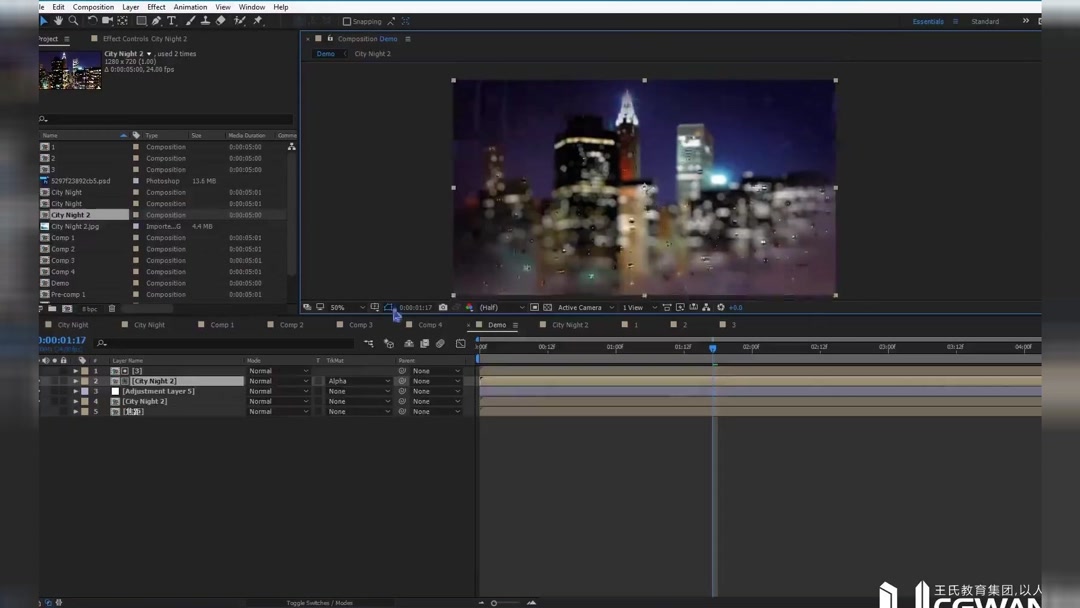
Task: Activate the Type tool
Action: [172, 21]
